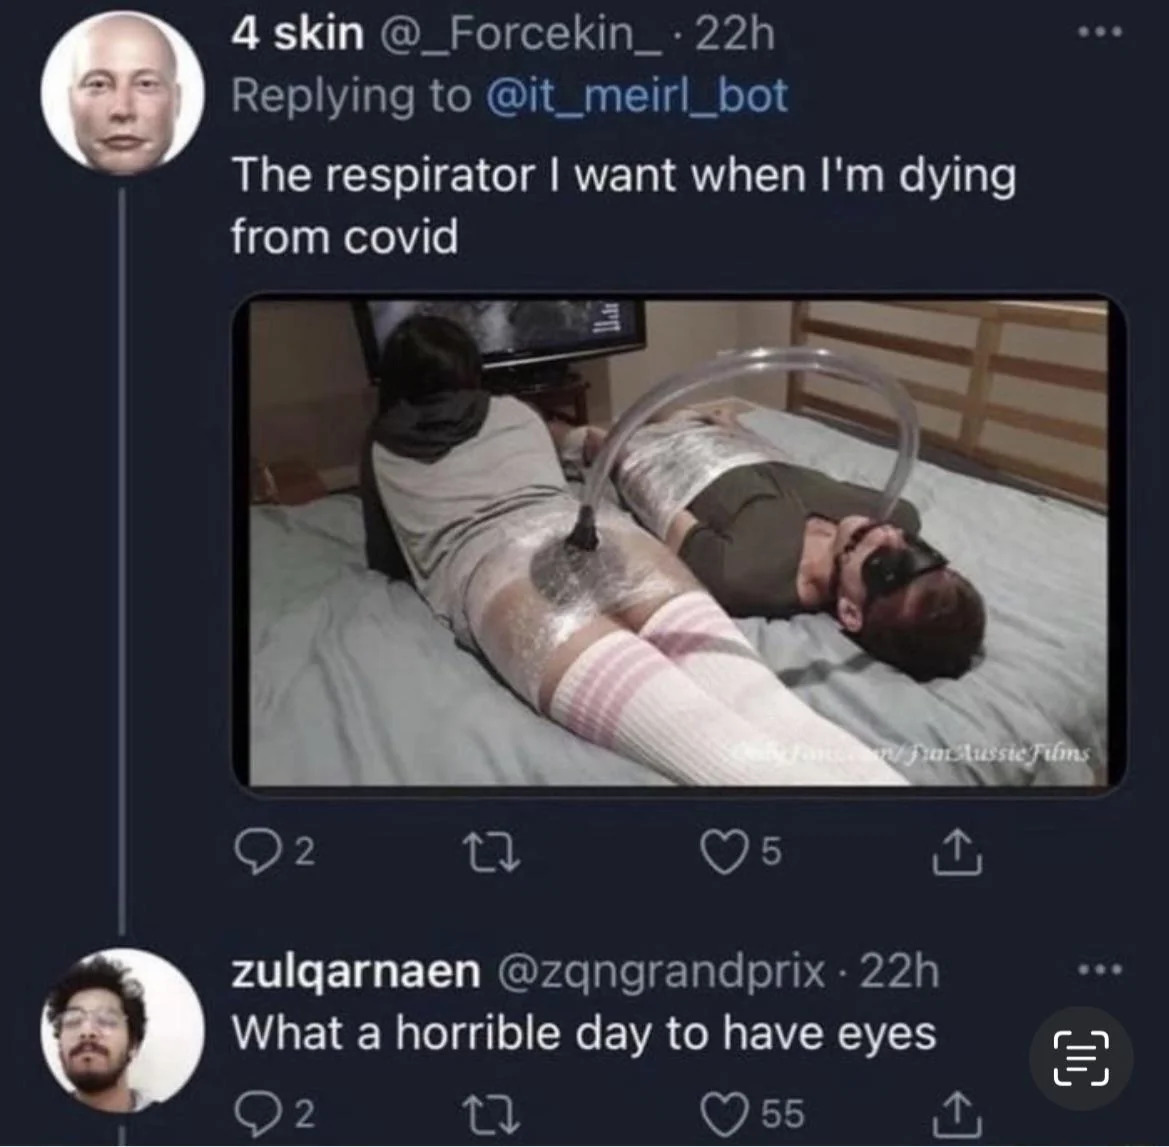The height and width of the screenshot is (1147, 1169).
Task: Open more options for 4 skin tweet
Action: coord(1100,33)
